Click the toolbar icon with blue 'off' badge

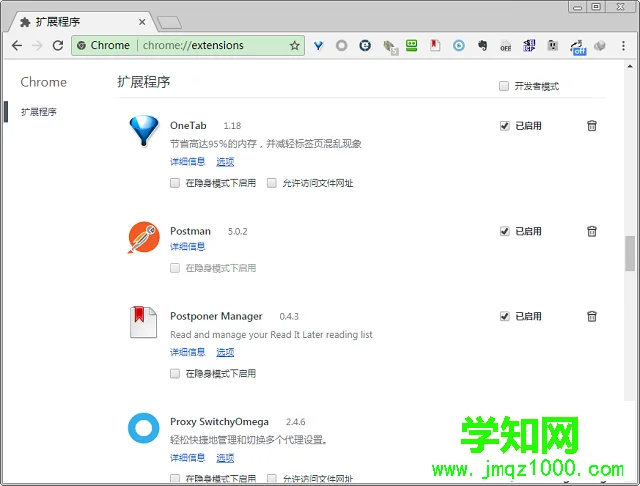578,47
